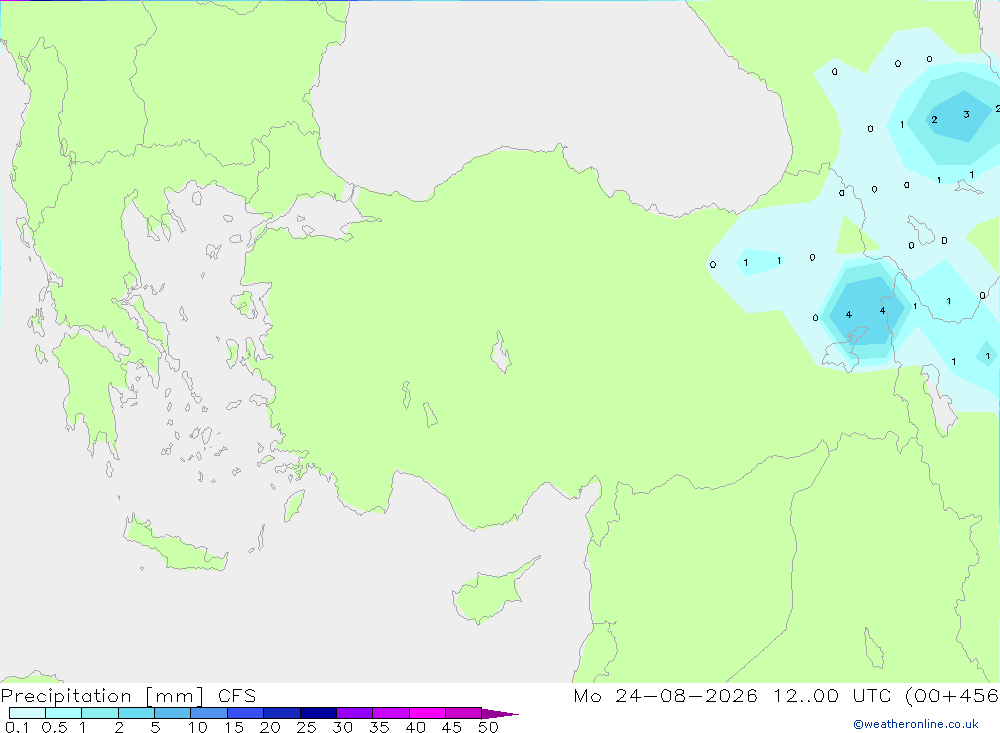This screenshot has width=1000, height=733.
Task: Choose the 10–15 mm legend color box
Action: coord(209,713)
